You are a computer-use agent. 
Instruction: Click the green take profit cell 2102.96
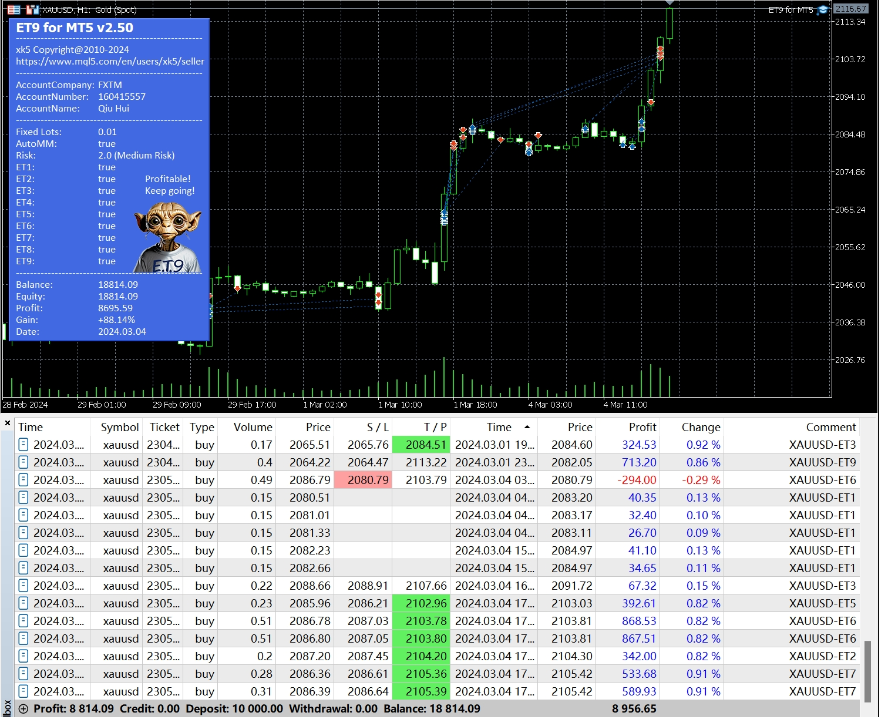421,603
